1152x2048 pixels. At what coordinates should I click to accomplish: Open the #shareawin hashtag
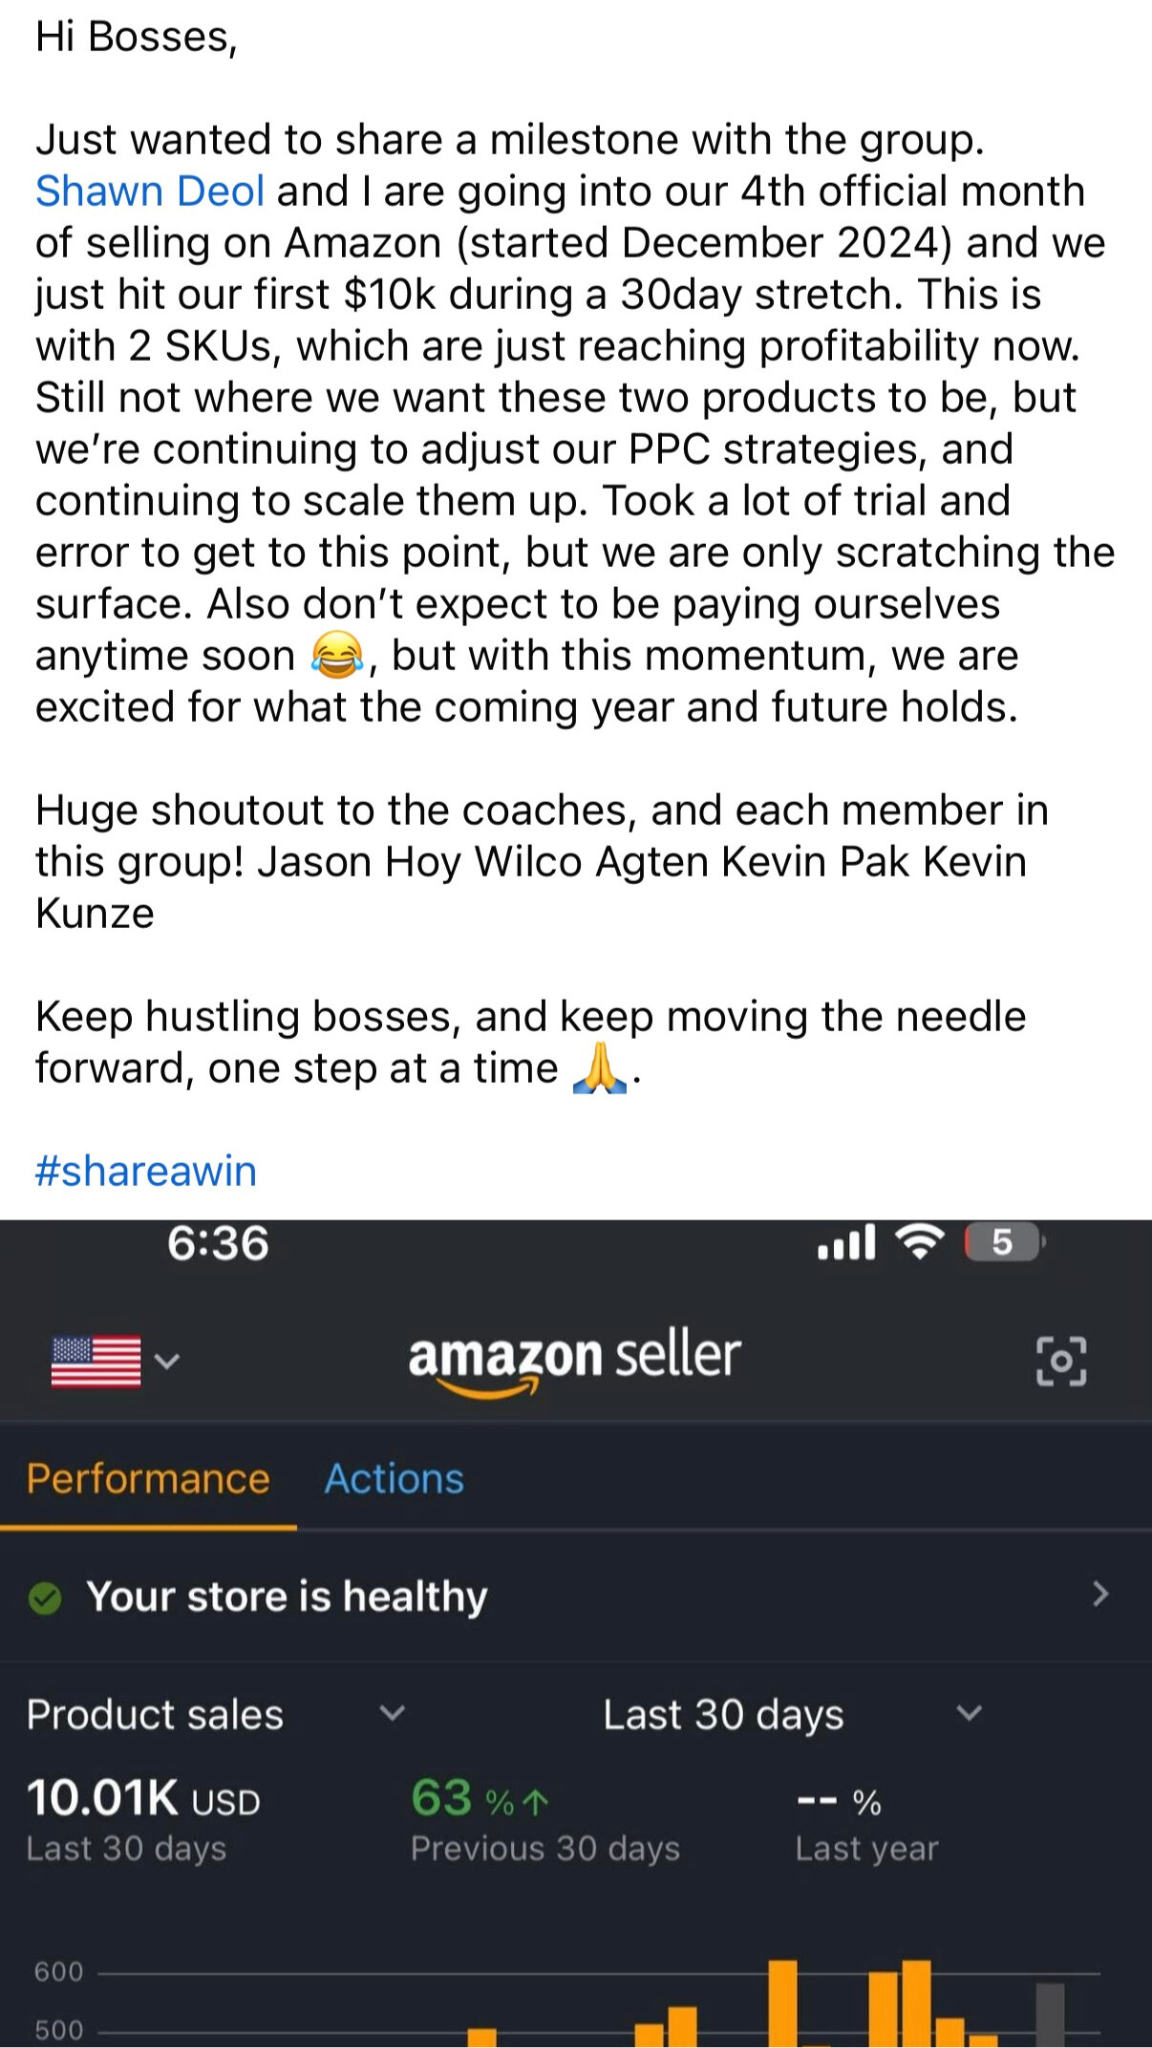click(146, 1171)
